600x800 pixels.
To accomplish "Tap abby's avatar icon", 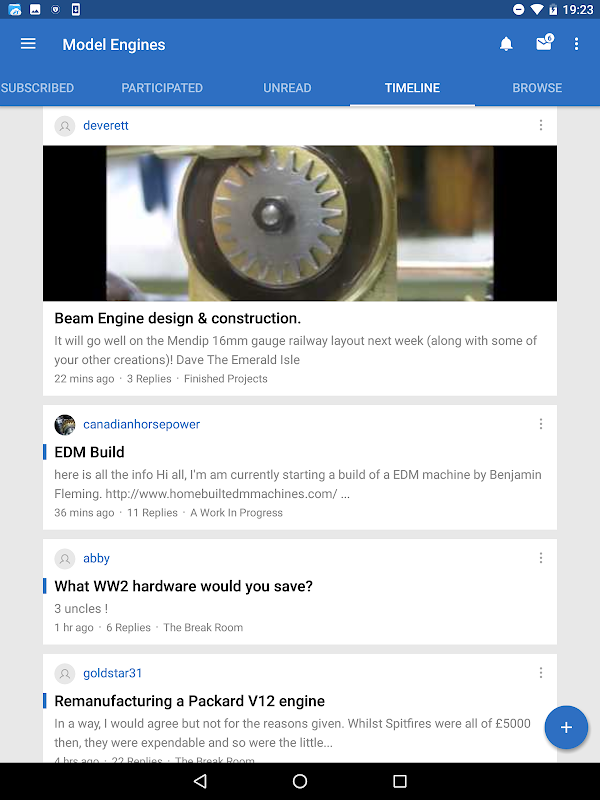I will point(65,559).
